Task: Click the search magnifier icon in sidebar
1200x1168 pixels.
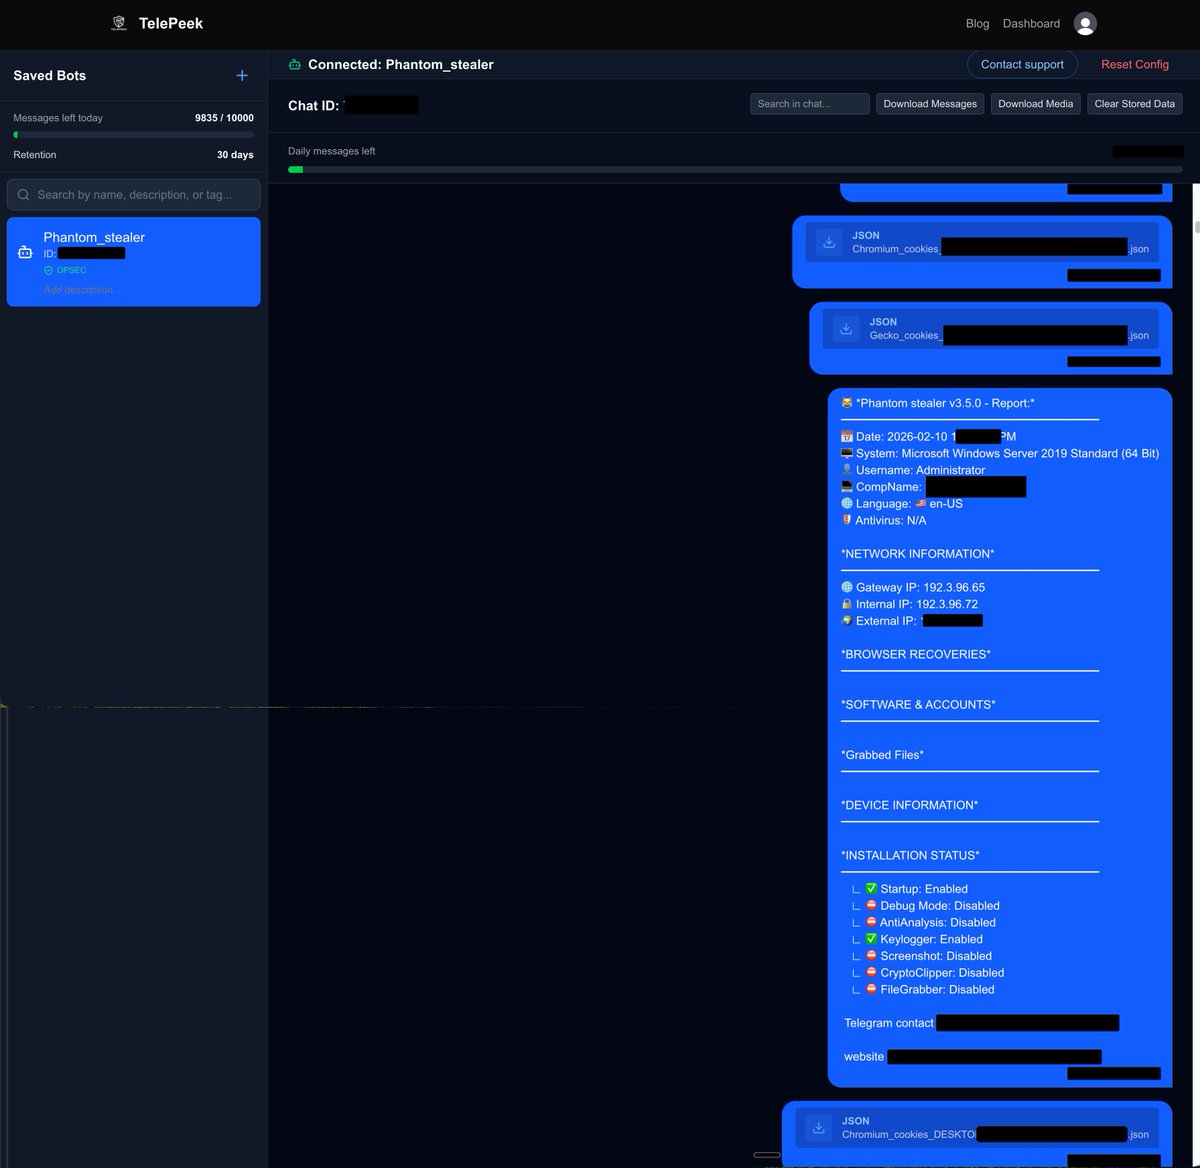Action: coord(24,195)
